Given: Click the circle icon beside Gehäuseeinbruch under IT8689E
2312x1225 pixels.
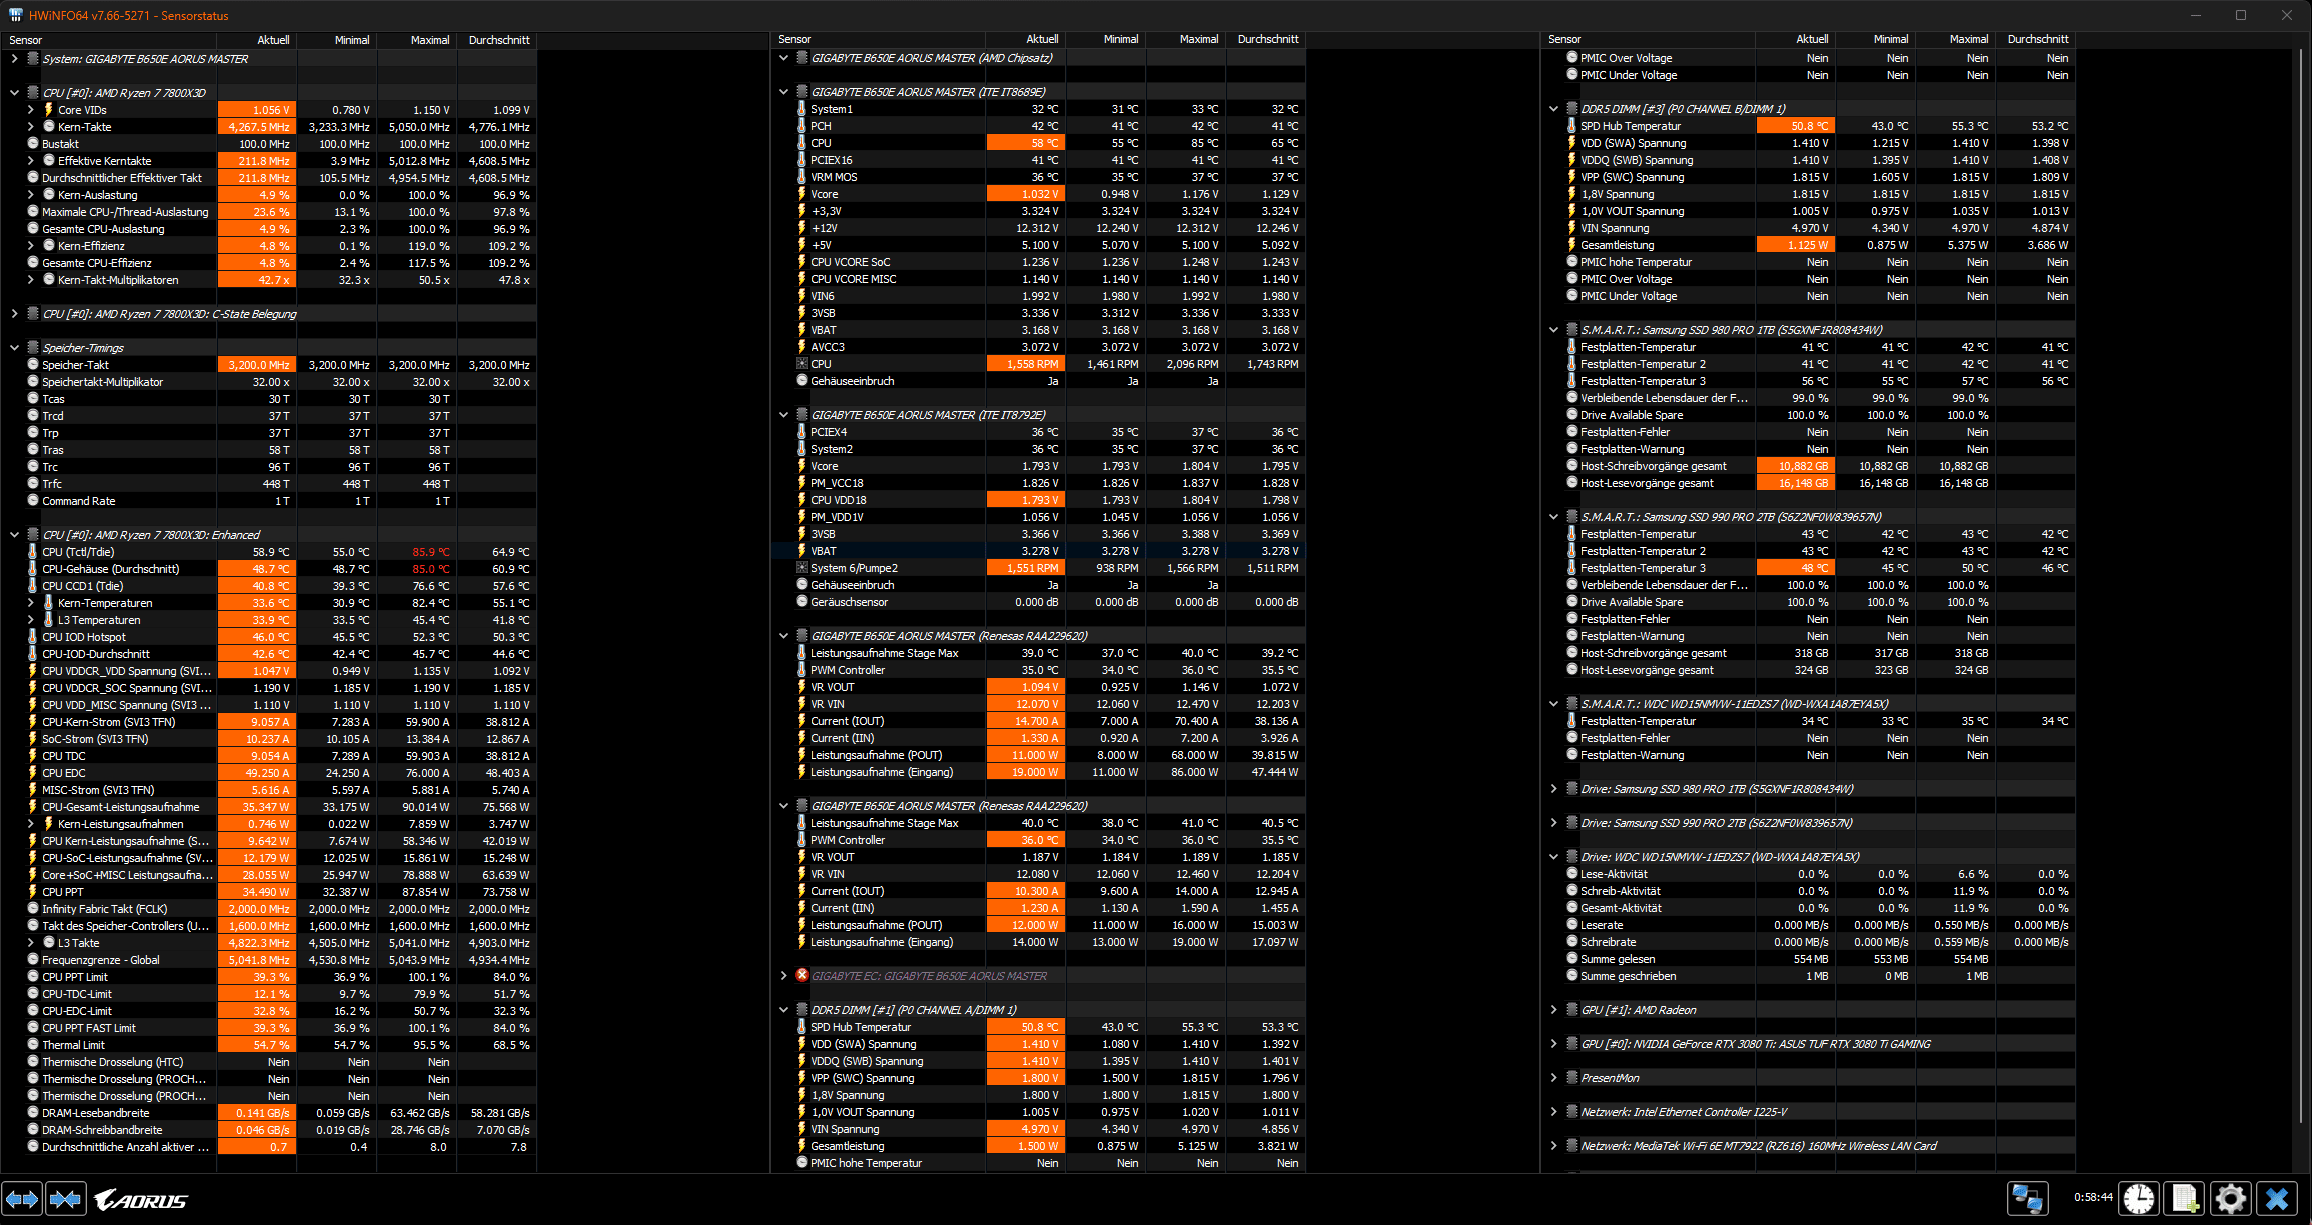Looking at the screenshot, I should (x=802, y=381).
